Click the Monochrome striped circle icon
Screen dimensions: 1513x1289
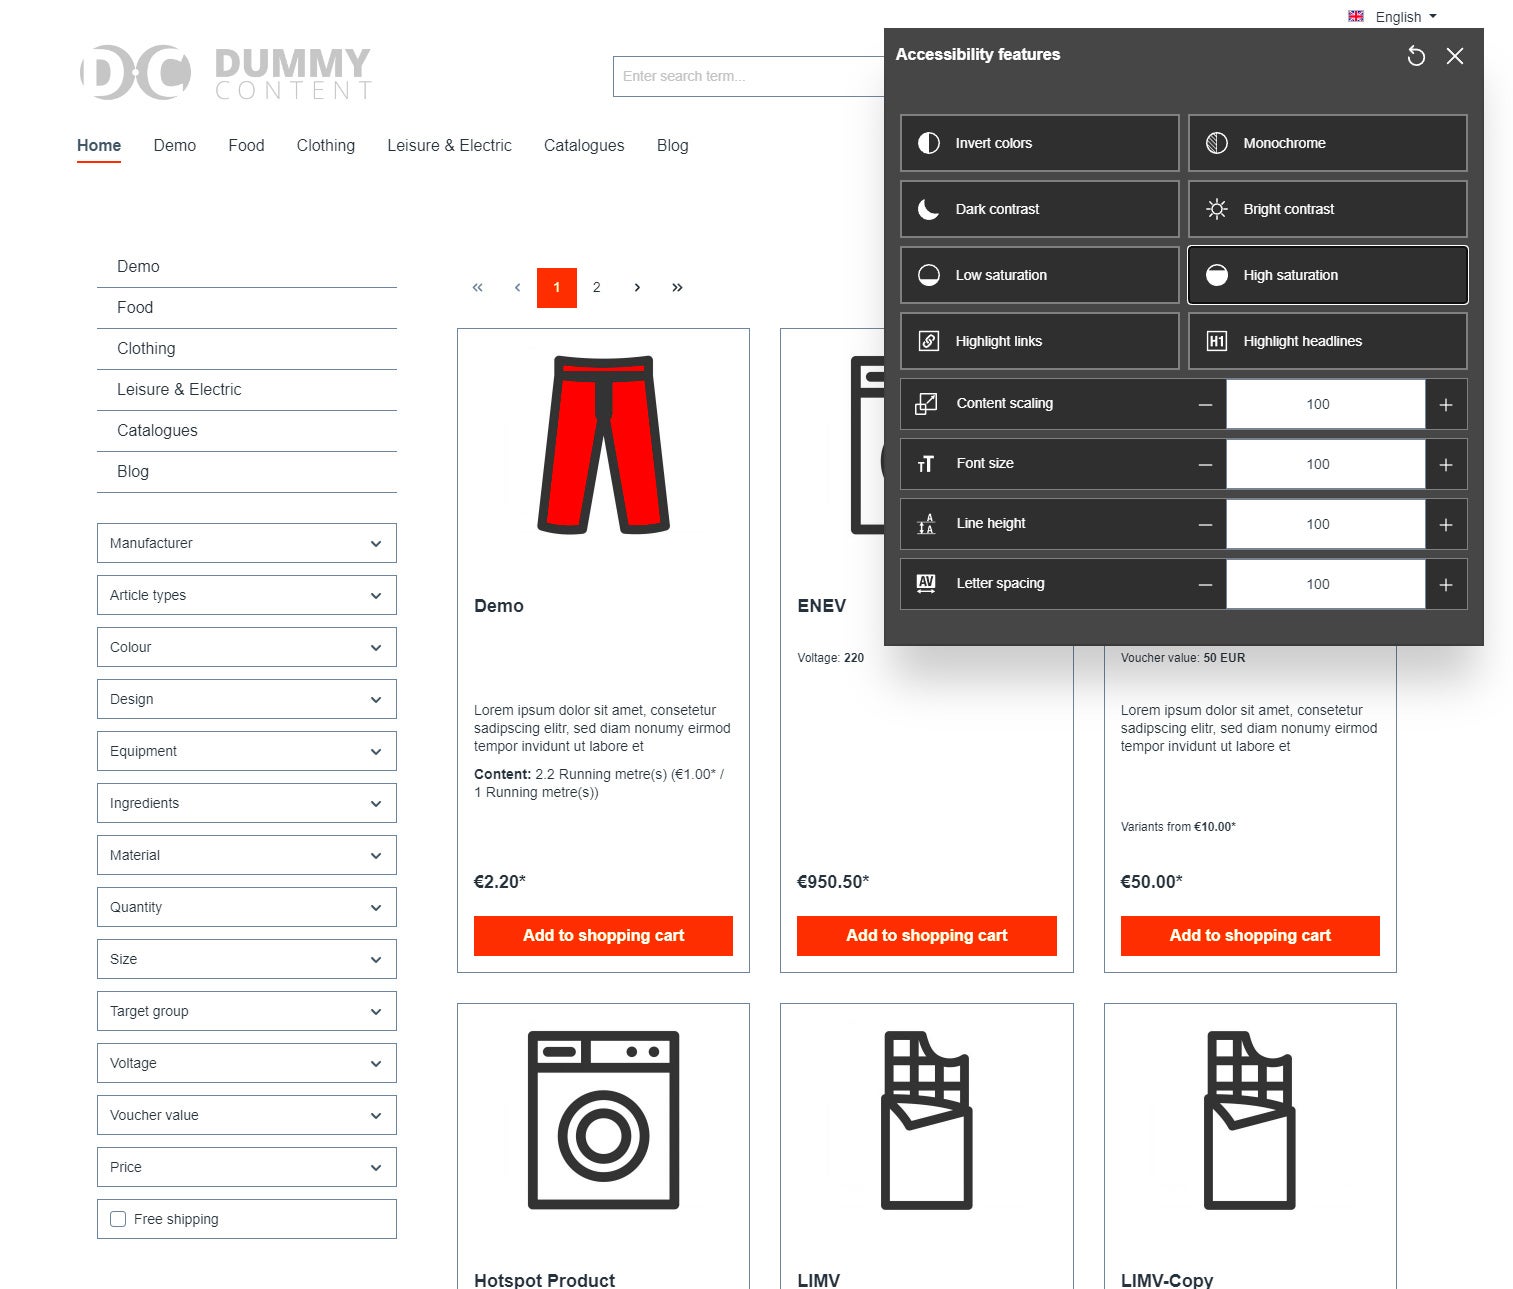tap(1217, 143)
